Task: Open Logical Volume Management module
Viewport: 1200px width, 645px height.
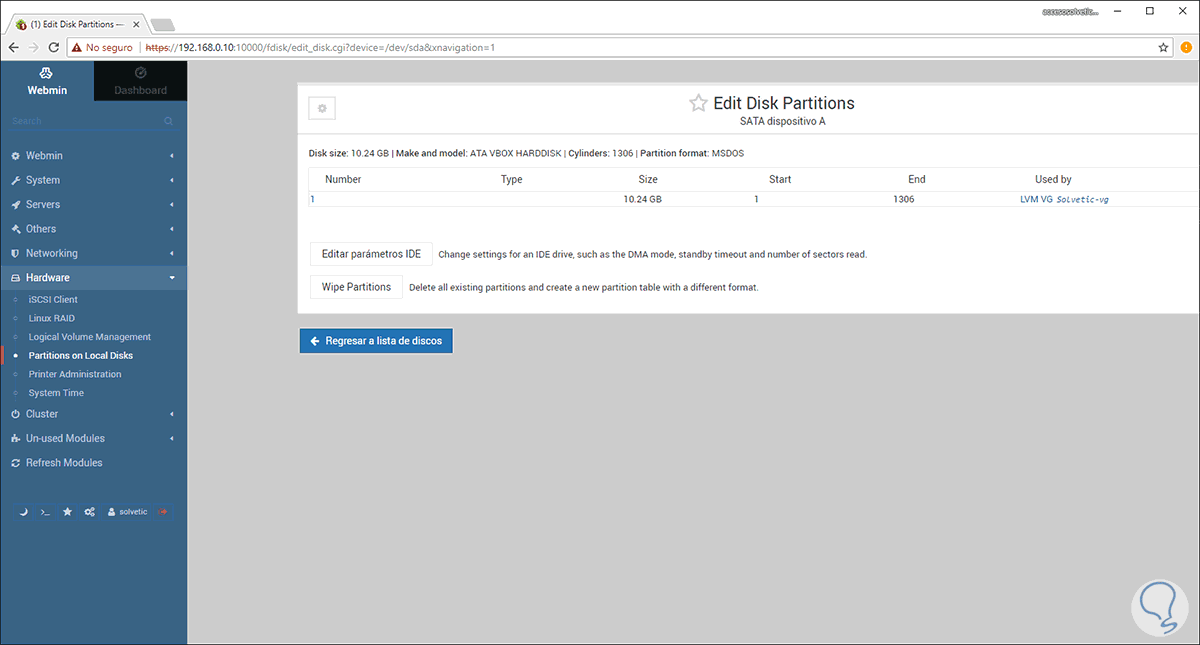Action: pos(90,337)
